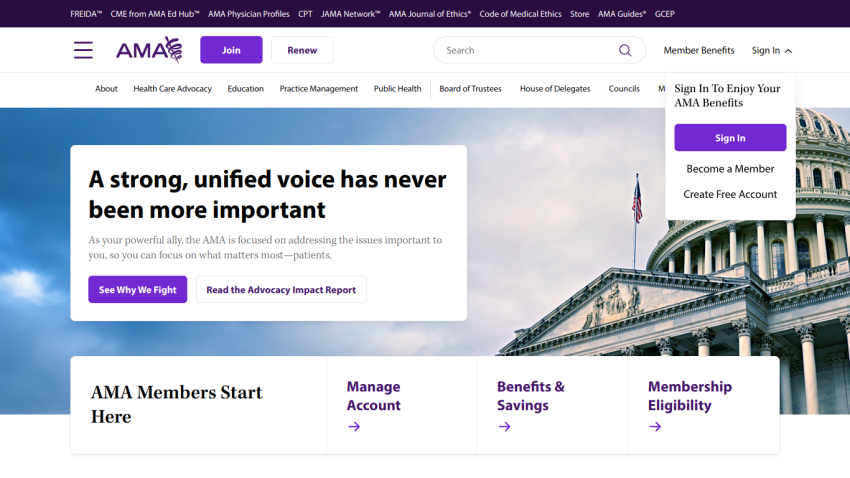Open AMA Physician Profiles link
Image resolution: width=850 pixels, height=478 pixels.
pyautogui.click(x=249, y=14)
